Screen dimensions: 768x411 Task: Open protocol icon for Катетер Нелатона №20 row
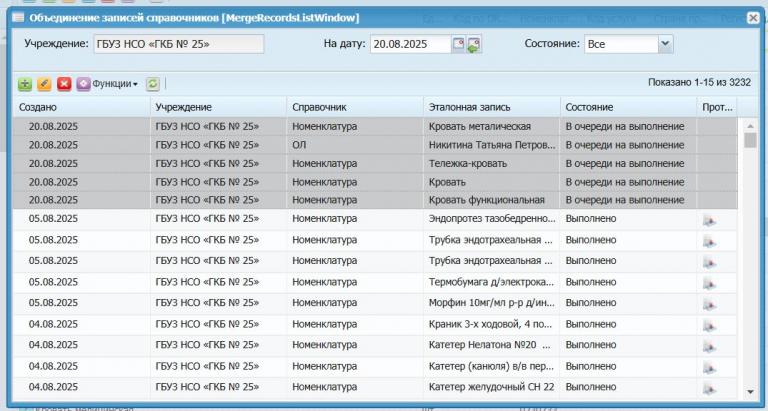[709, 347]
